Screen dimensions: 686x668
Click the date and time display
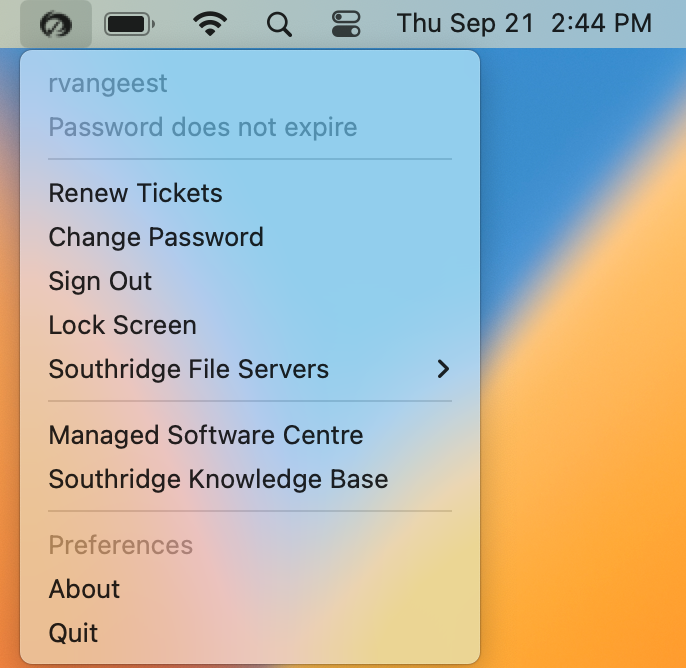(x=524, y=23)
